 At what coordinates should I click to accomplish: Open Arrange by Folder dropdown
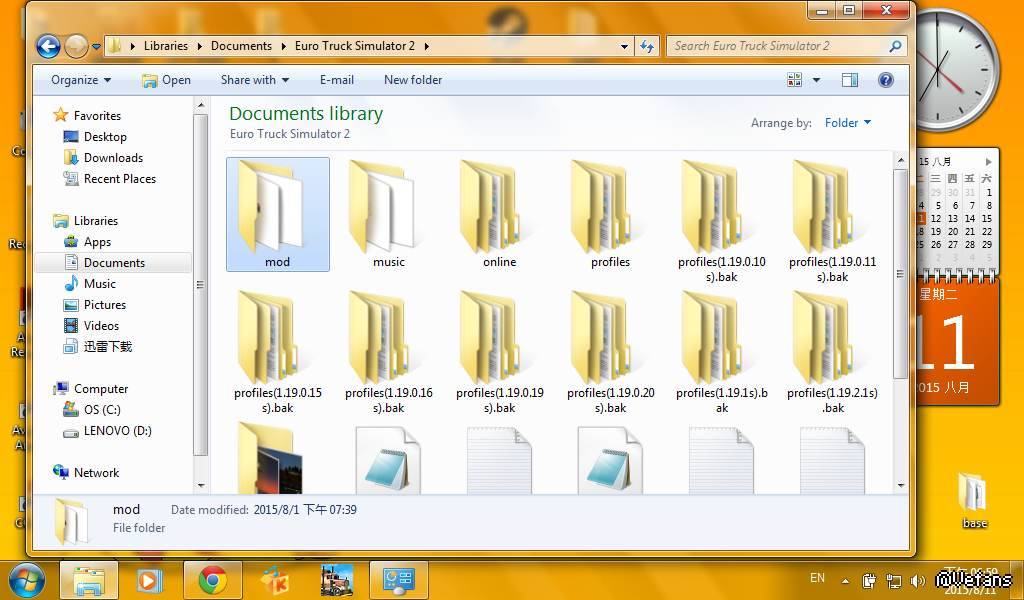(847, 123)
